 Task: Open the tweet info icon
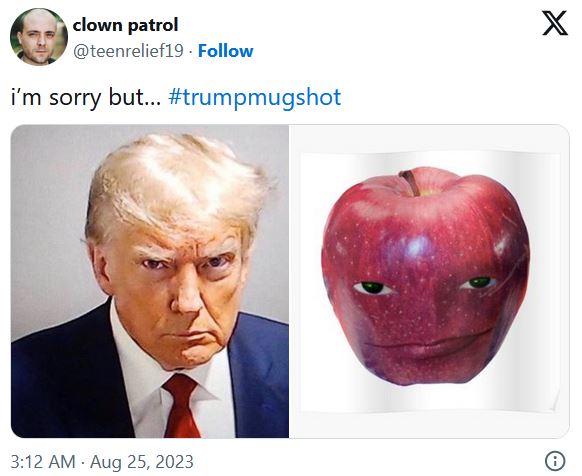pos(555,461)
